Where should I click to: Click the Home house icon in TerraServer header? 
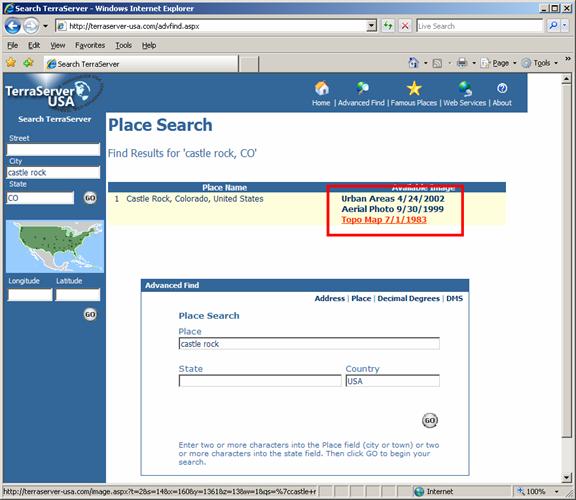tap(321, 88)
